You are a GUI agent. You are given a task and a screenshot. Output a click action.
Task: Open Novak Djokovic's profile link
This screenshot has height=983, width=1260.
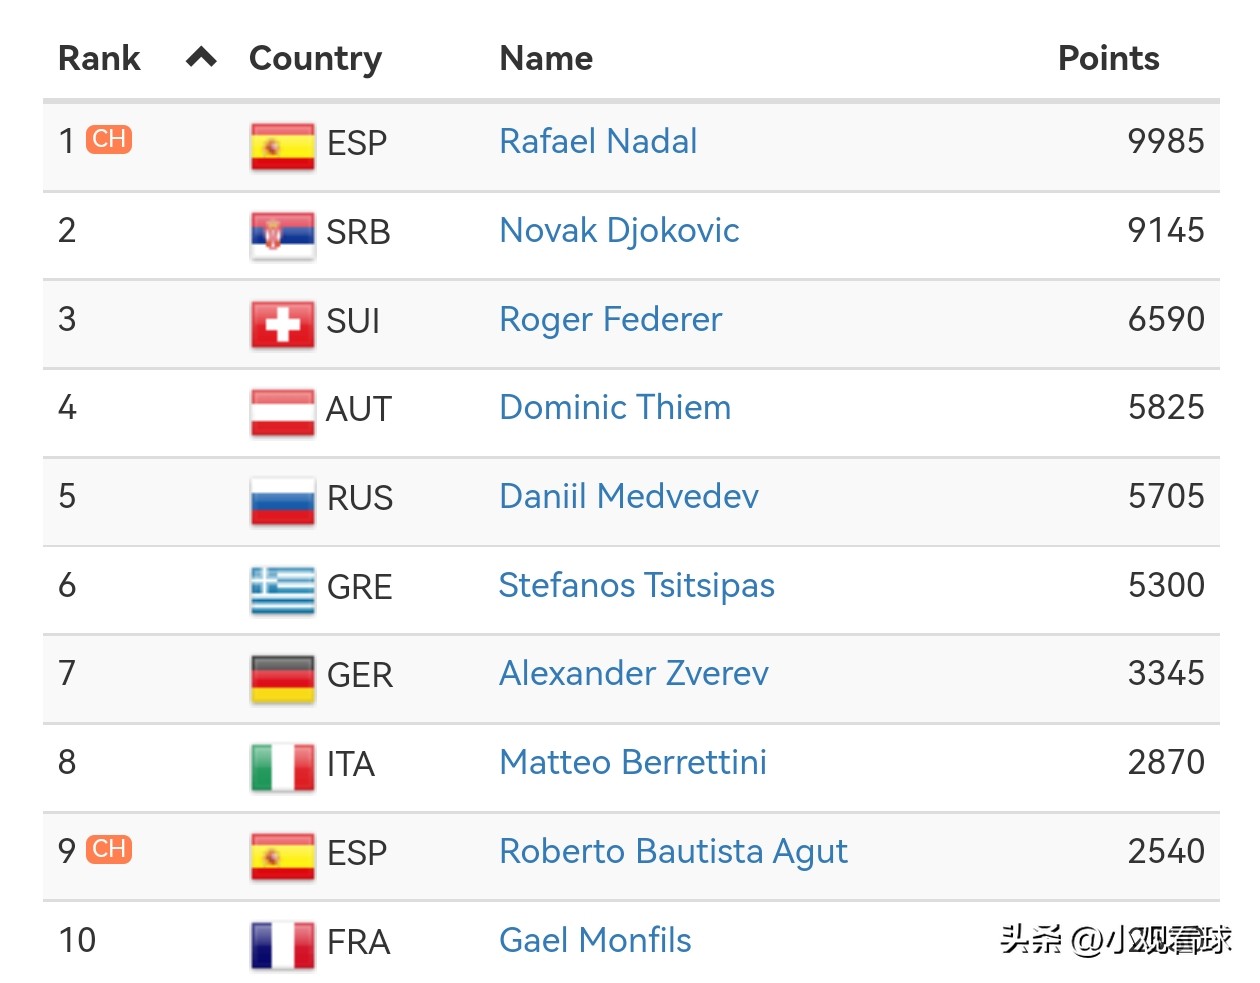coord(619,230)
